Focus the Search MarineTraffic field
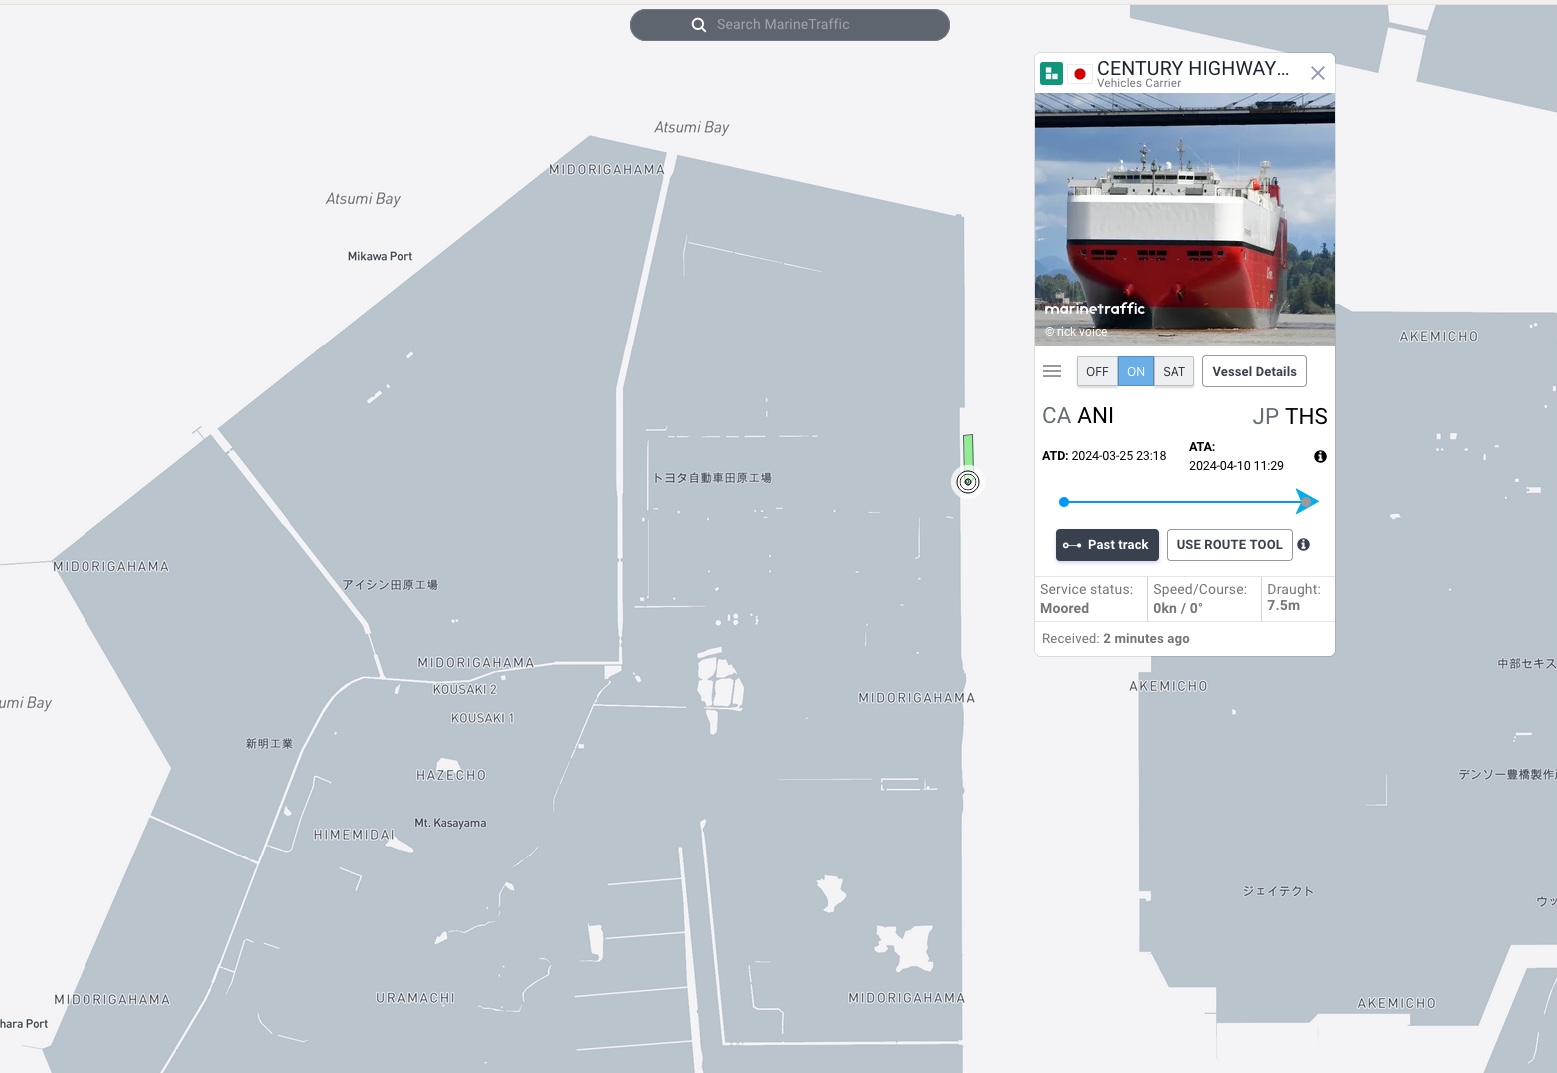The height and width of the screenshot is (1073, 1557). (790, 25)
